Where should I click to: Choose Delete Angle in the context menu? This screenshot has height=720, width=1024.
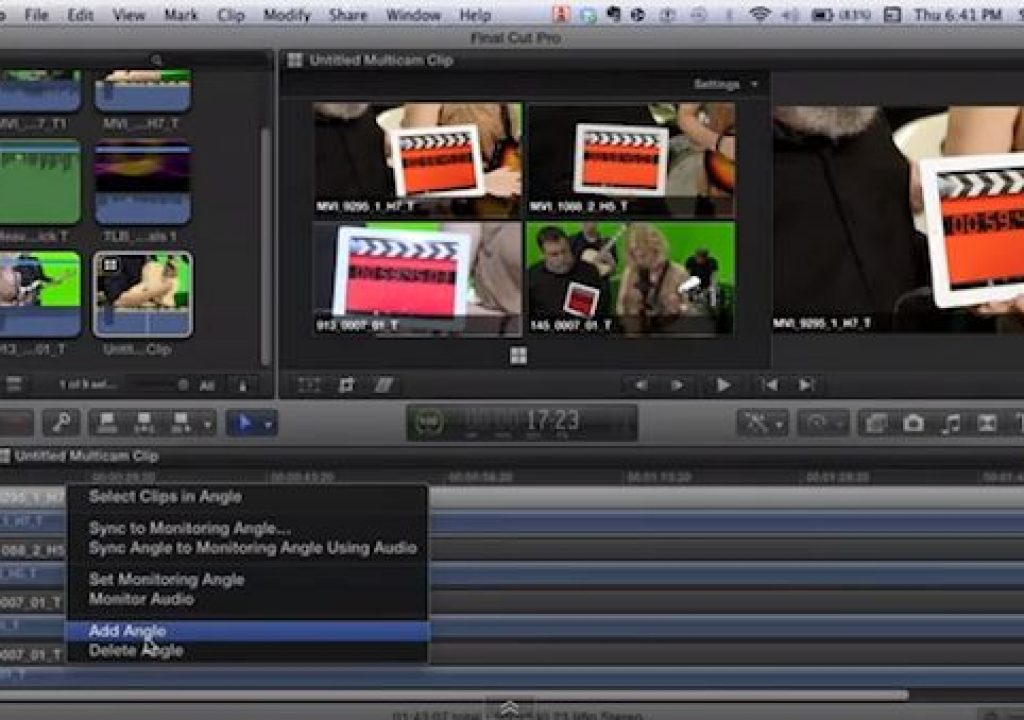[248, 650]
